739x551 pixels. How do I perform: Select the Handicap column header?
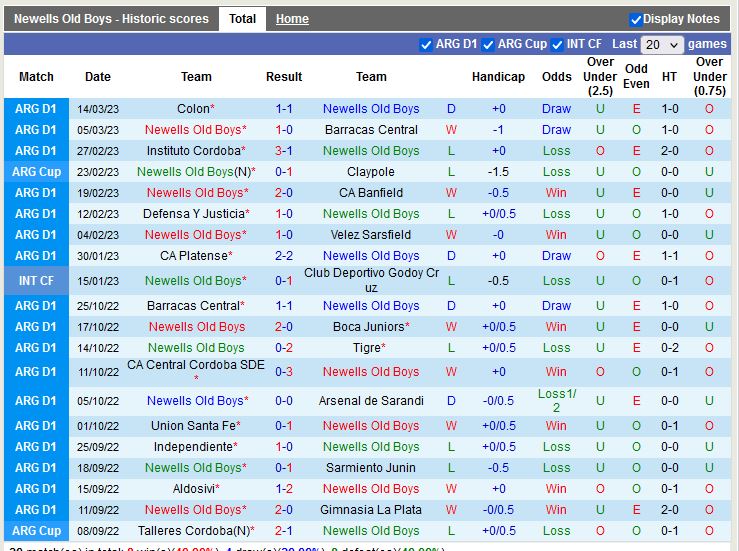click(x=498, y=77)
